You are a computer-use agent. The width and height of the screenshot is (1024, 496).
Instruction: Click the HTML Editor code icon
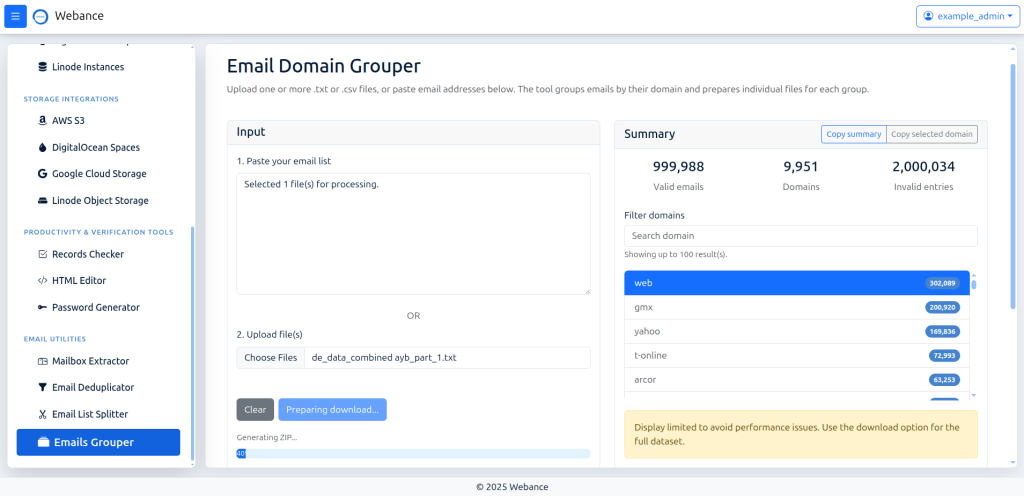coord(42,281)
